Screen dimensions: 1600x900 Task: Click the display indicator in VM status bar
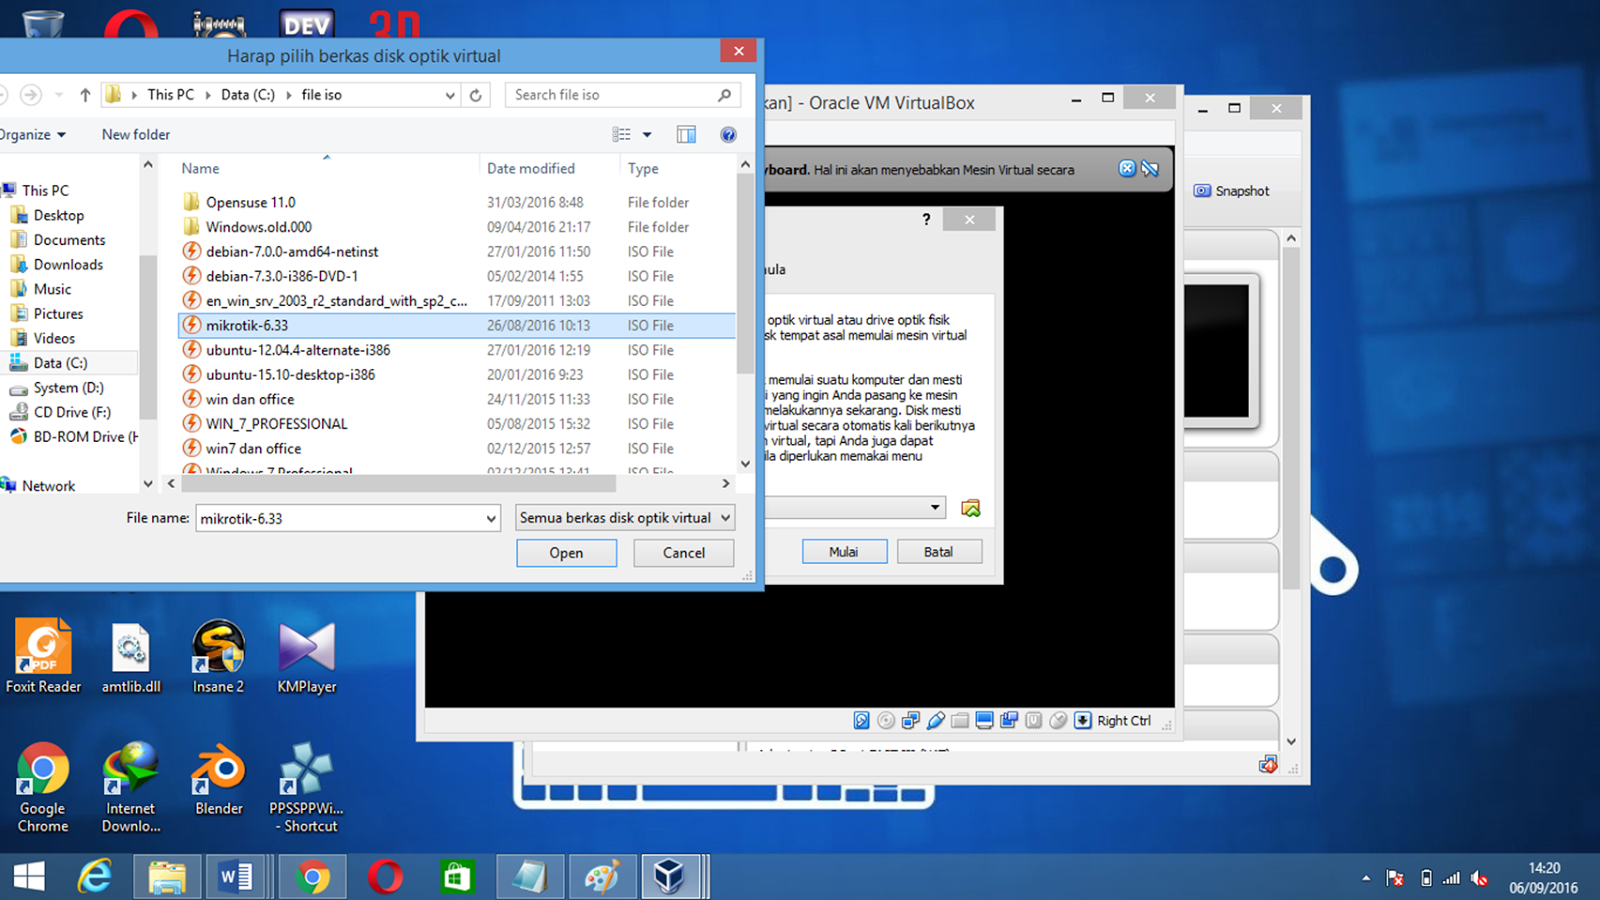984,720
